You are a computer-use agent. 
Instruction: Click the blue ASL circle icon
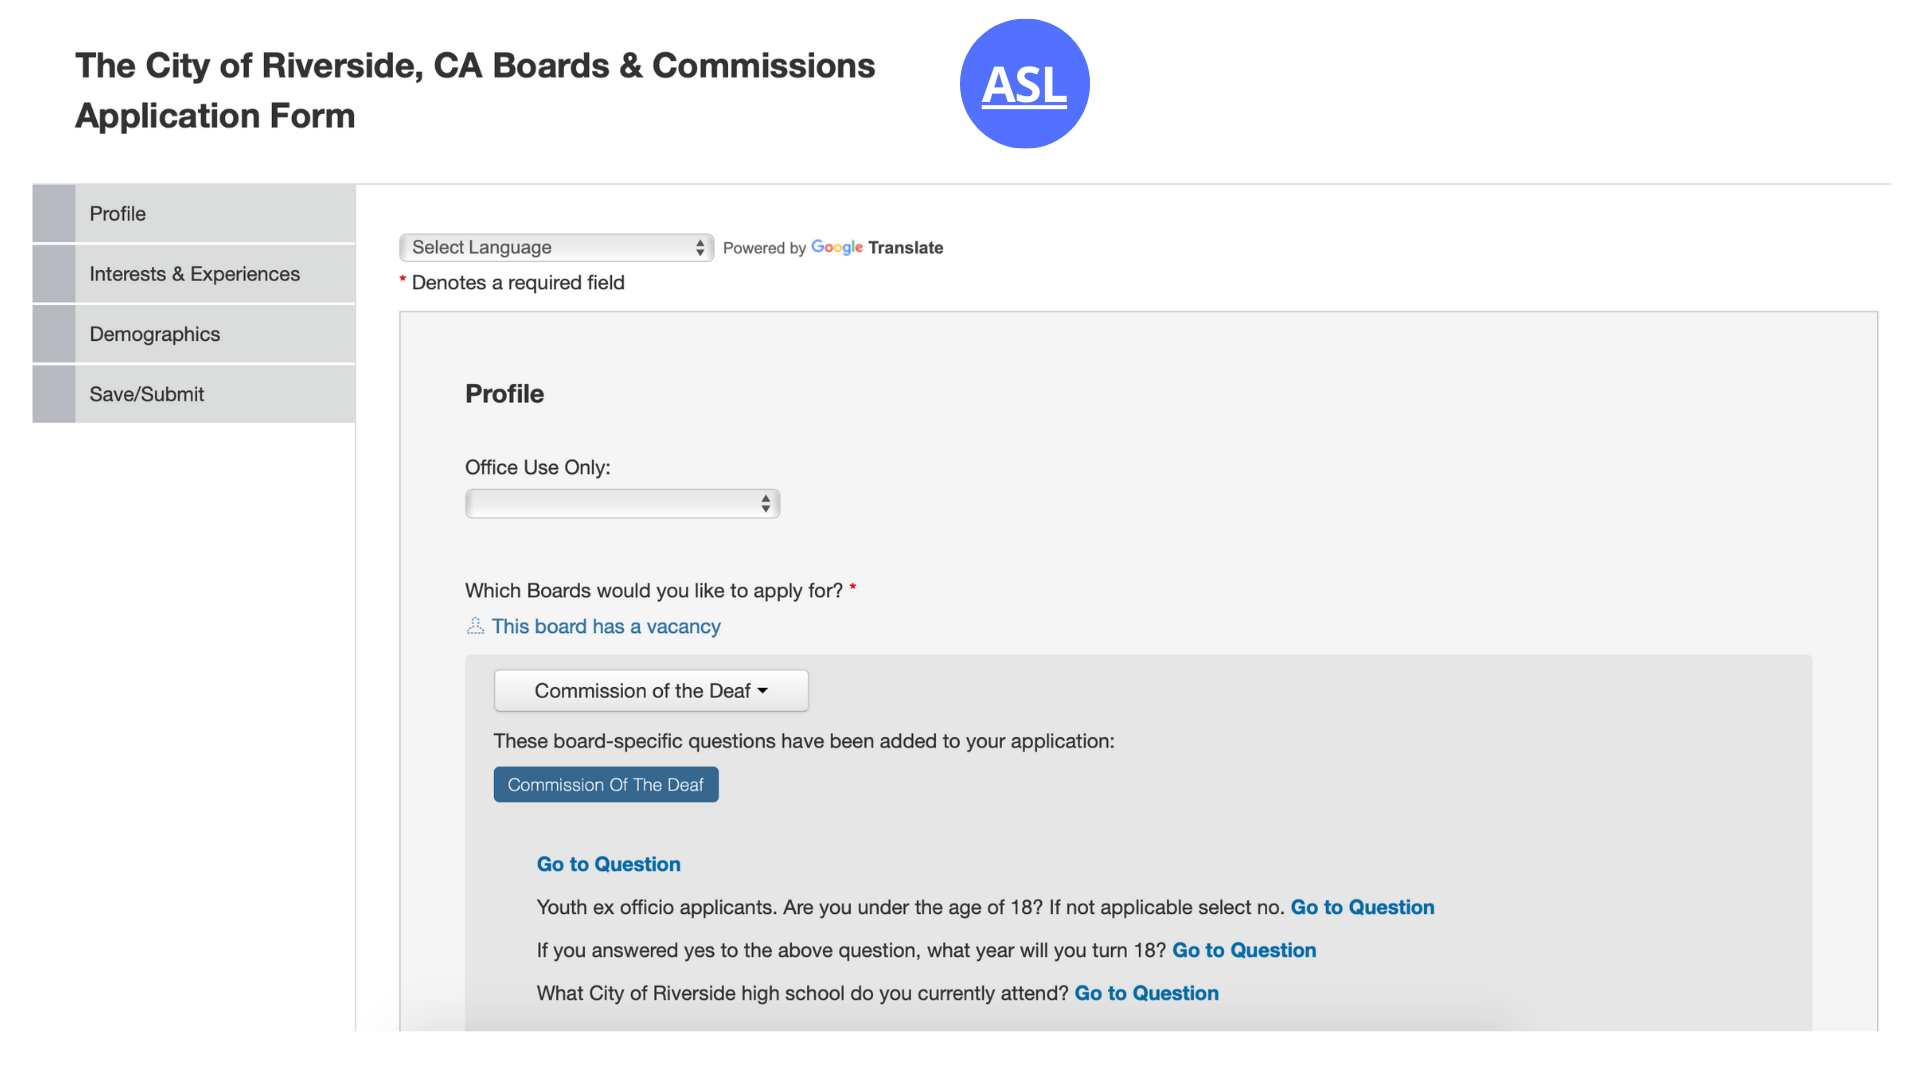pos(1024,84)
